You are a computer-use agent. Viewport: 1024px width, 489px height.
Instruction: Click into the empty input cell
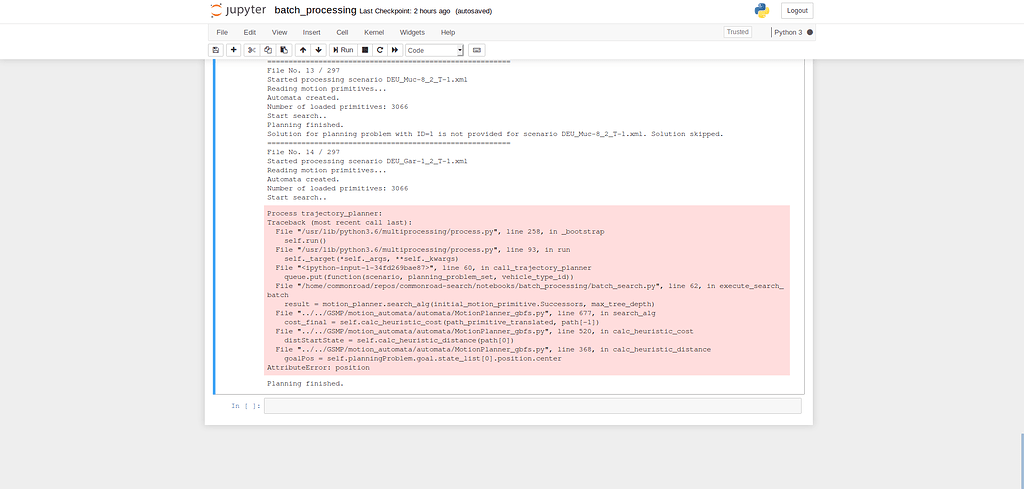[x=532, y=406]
